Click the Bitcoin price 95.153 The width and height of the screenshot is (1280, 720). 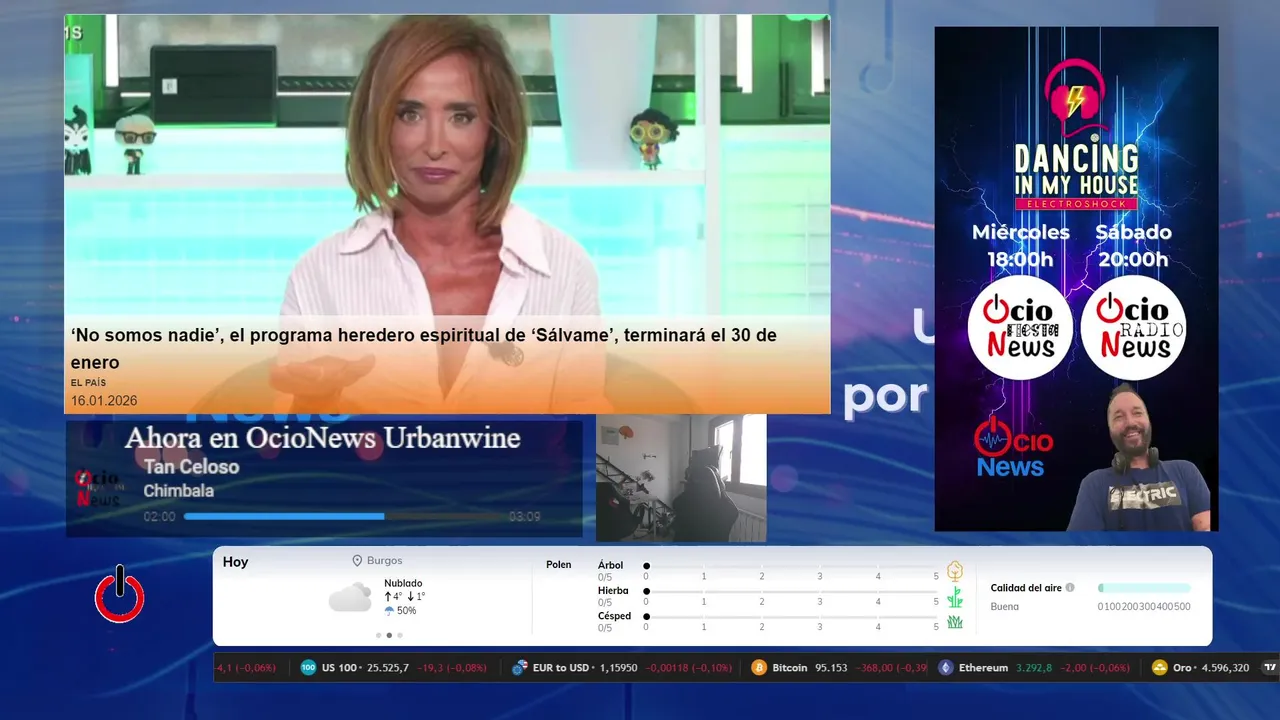831,668
